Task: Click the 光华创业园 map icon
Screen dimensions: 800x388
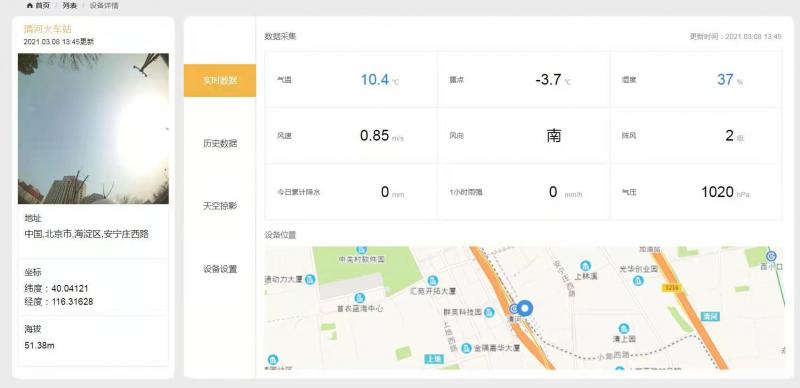Action: pyautogui.click(x=638, y=280)
